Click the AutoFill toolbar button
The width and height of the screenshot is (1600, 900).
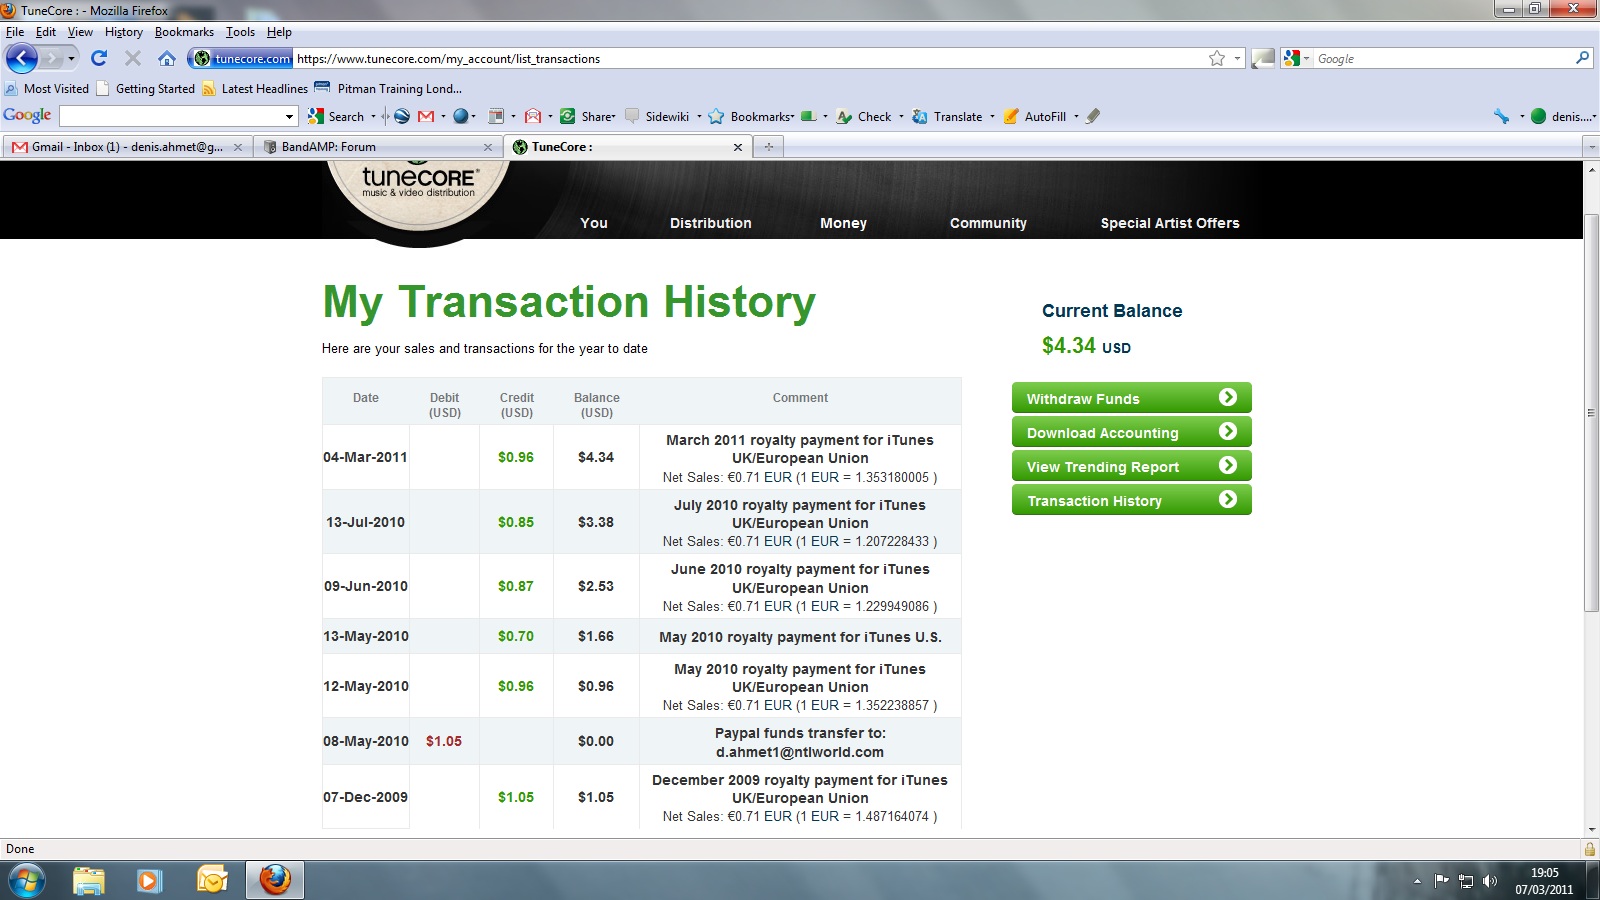coord(1035,116)
